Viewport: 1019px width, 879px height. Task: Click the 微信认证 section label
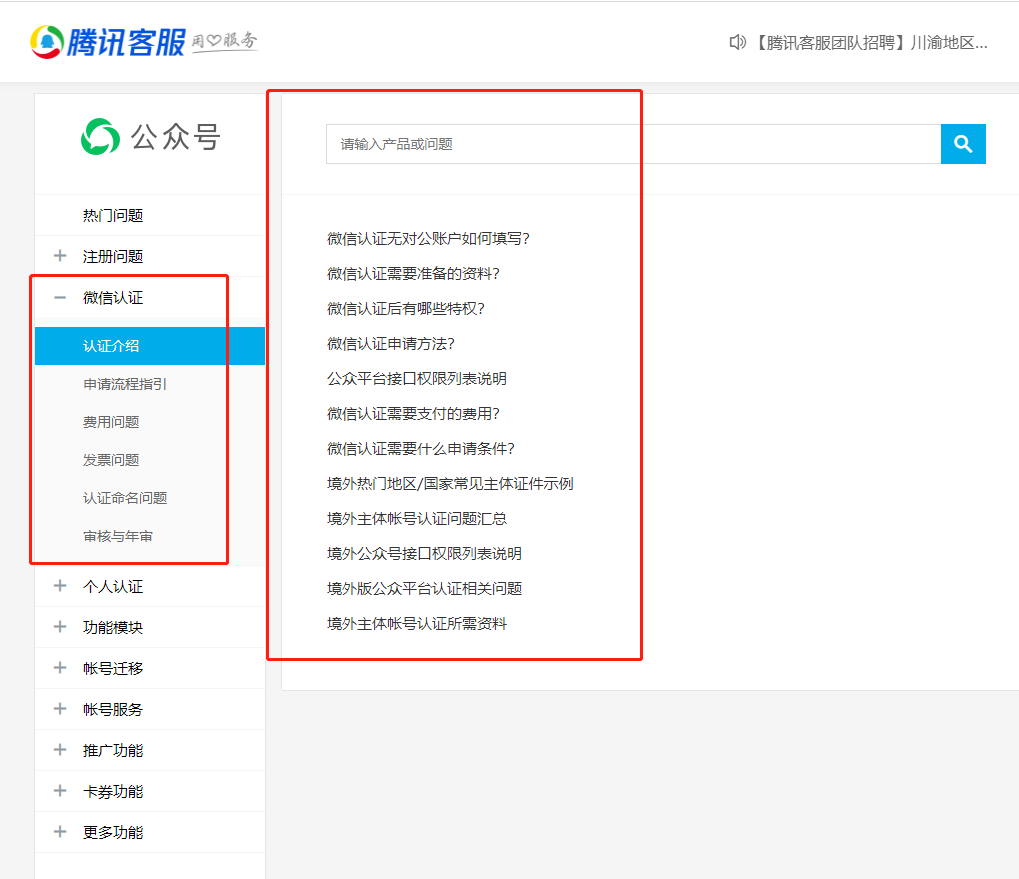pos(113,298)
